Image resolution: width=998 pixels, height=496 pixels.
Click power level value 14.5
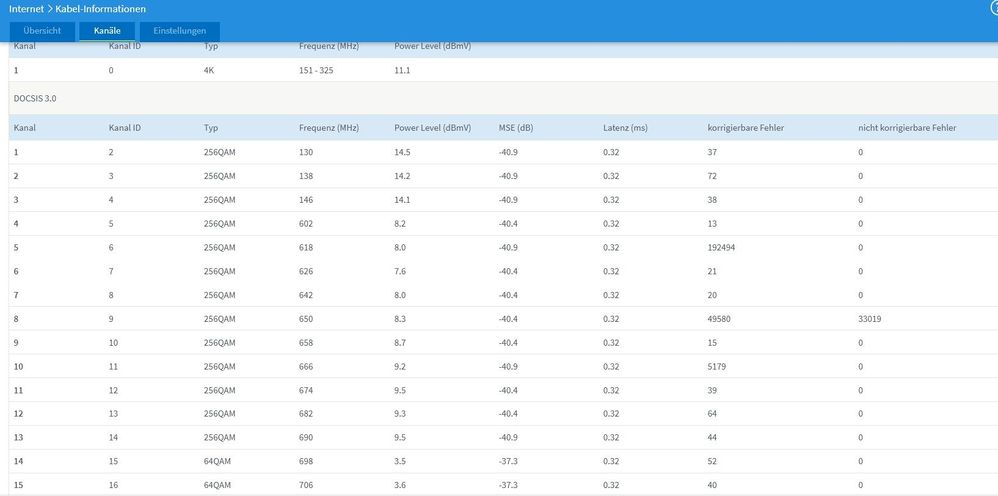403,152
